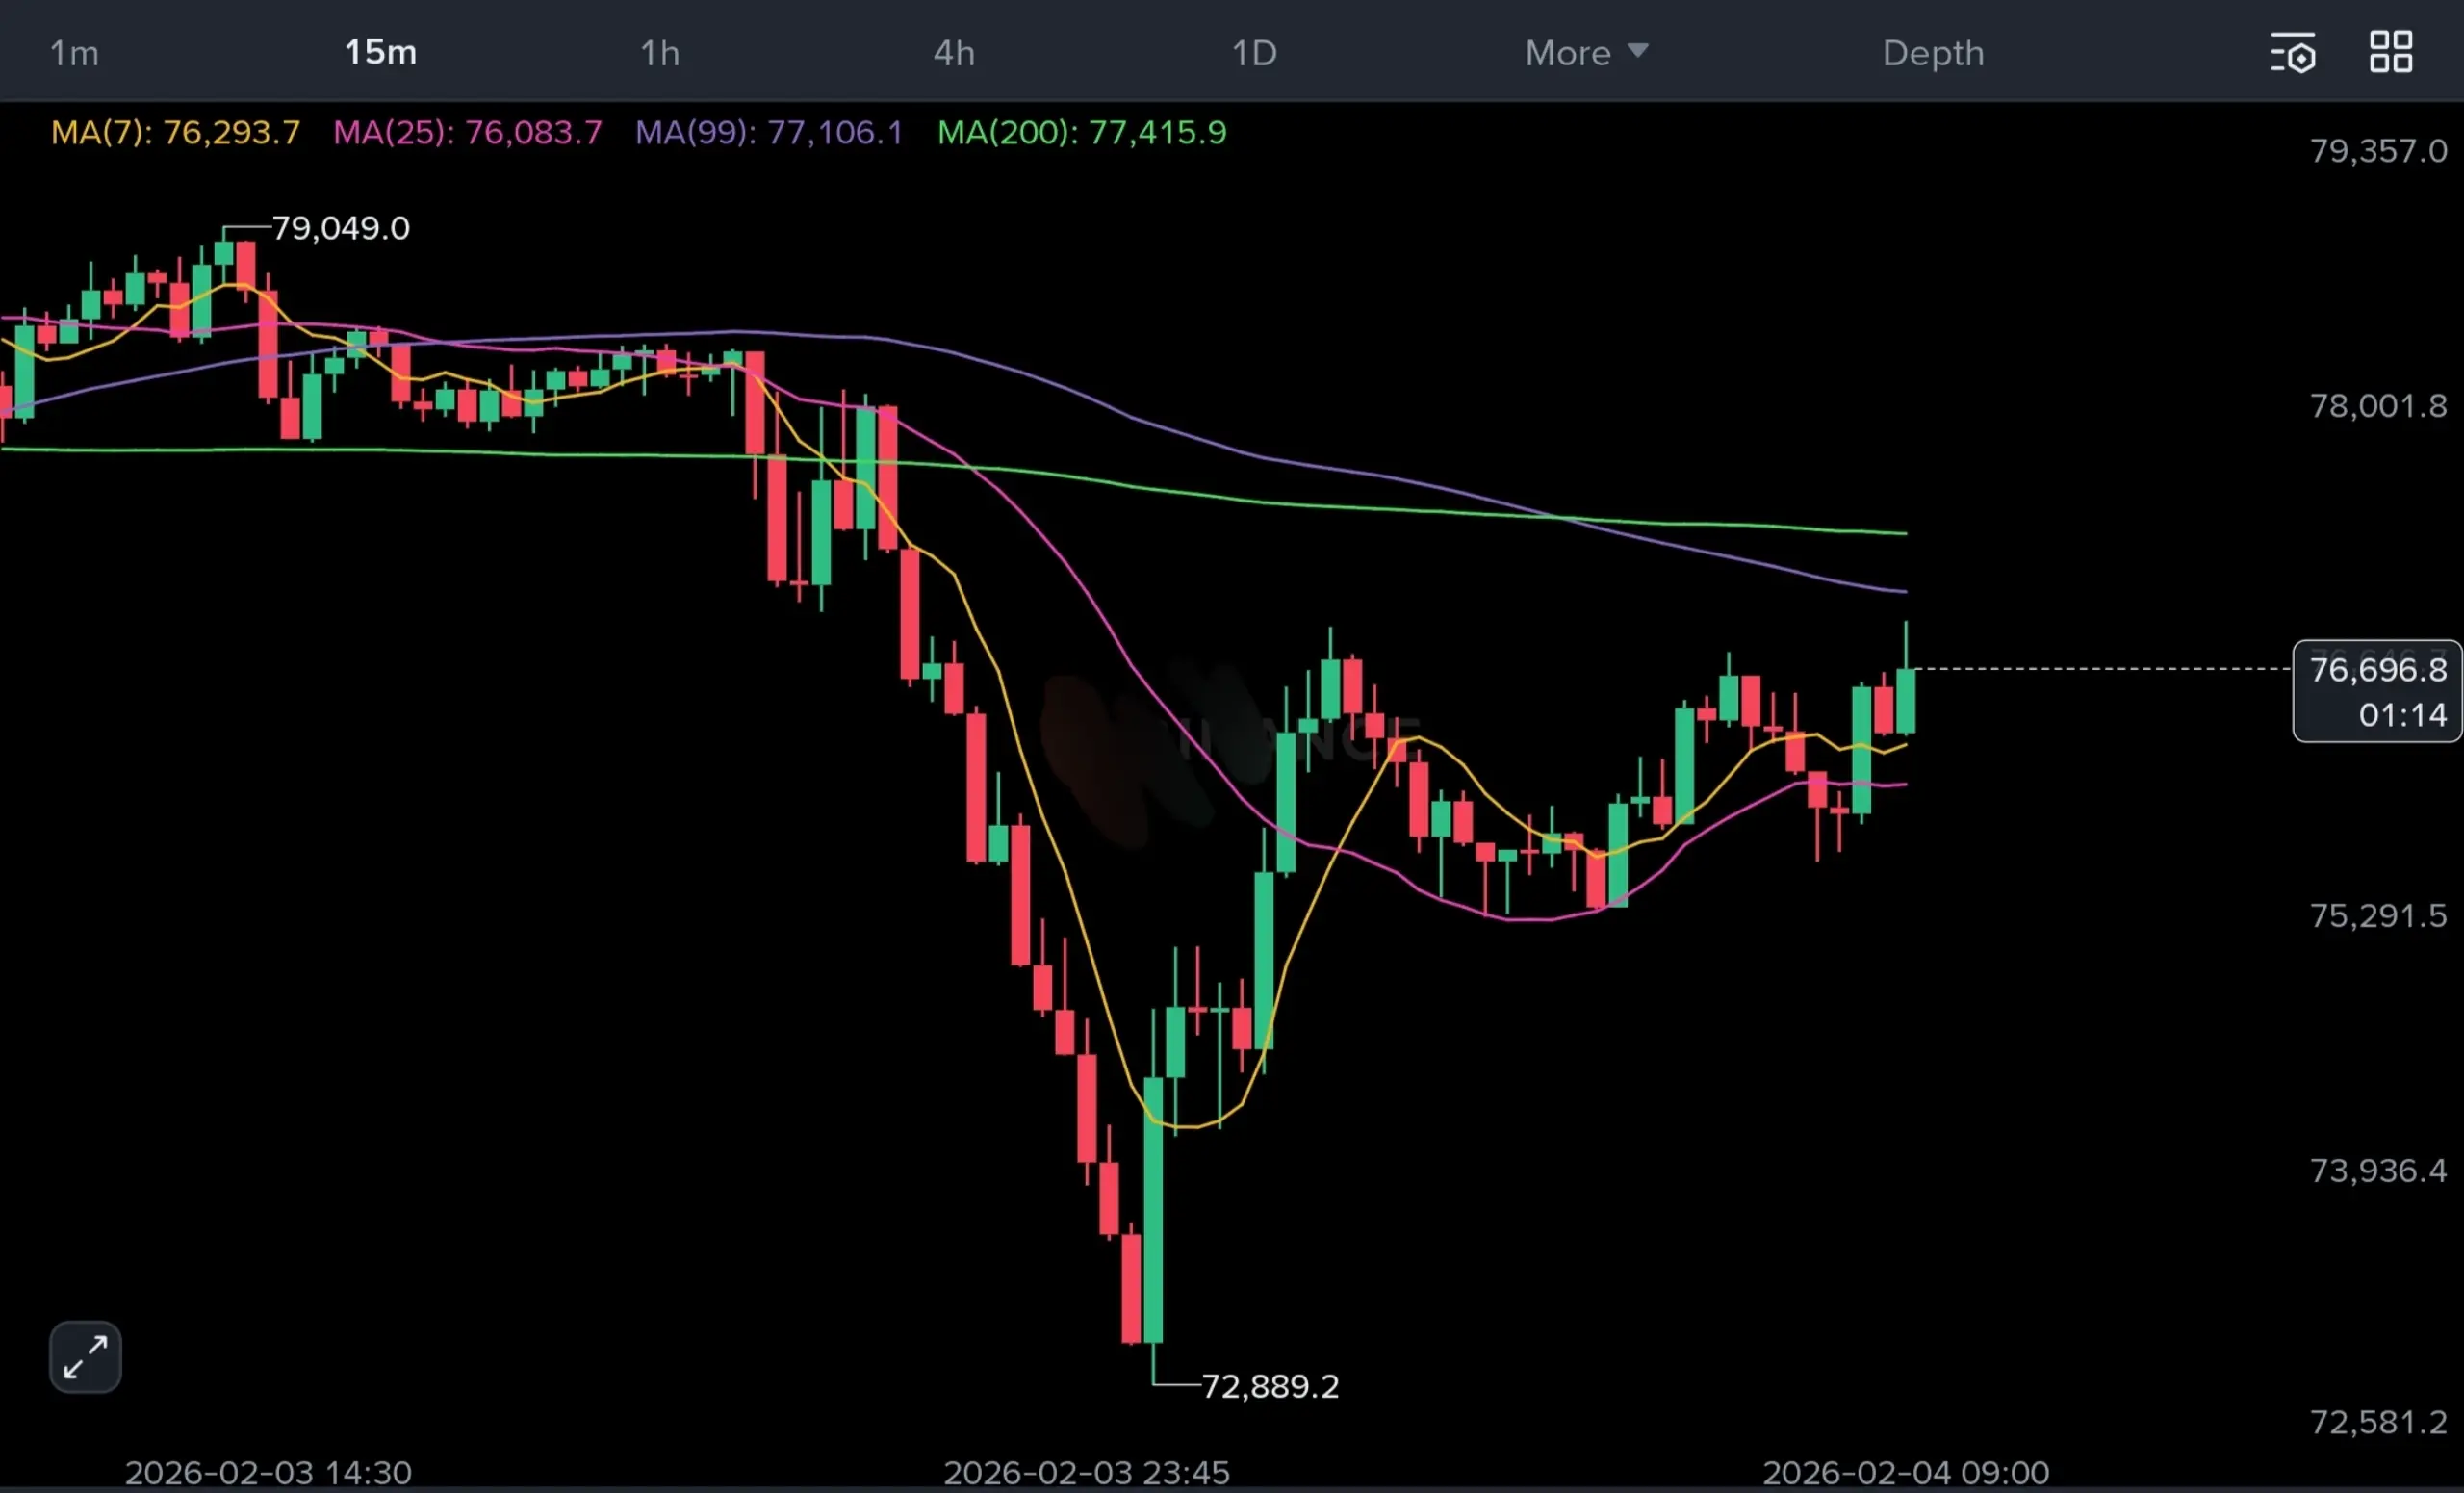This screenshot has width=2464, height=1493.
Task: Click the 2026-02-03 23:45 time label
Action: (1086, 1472)
